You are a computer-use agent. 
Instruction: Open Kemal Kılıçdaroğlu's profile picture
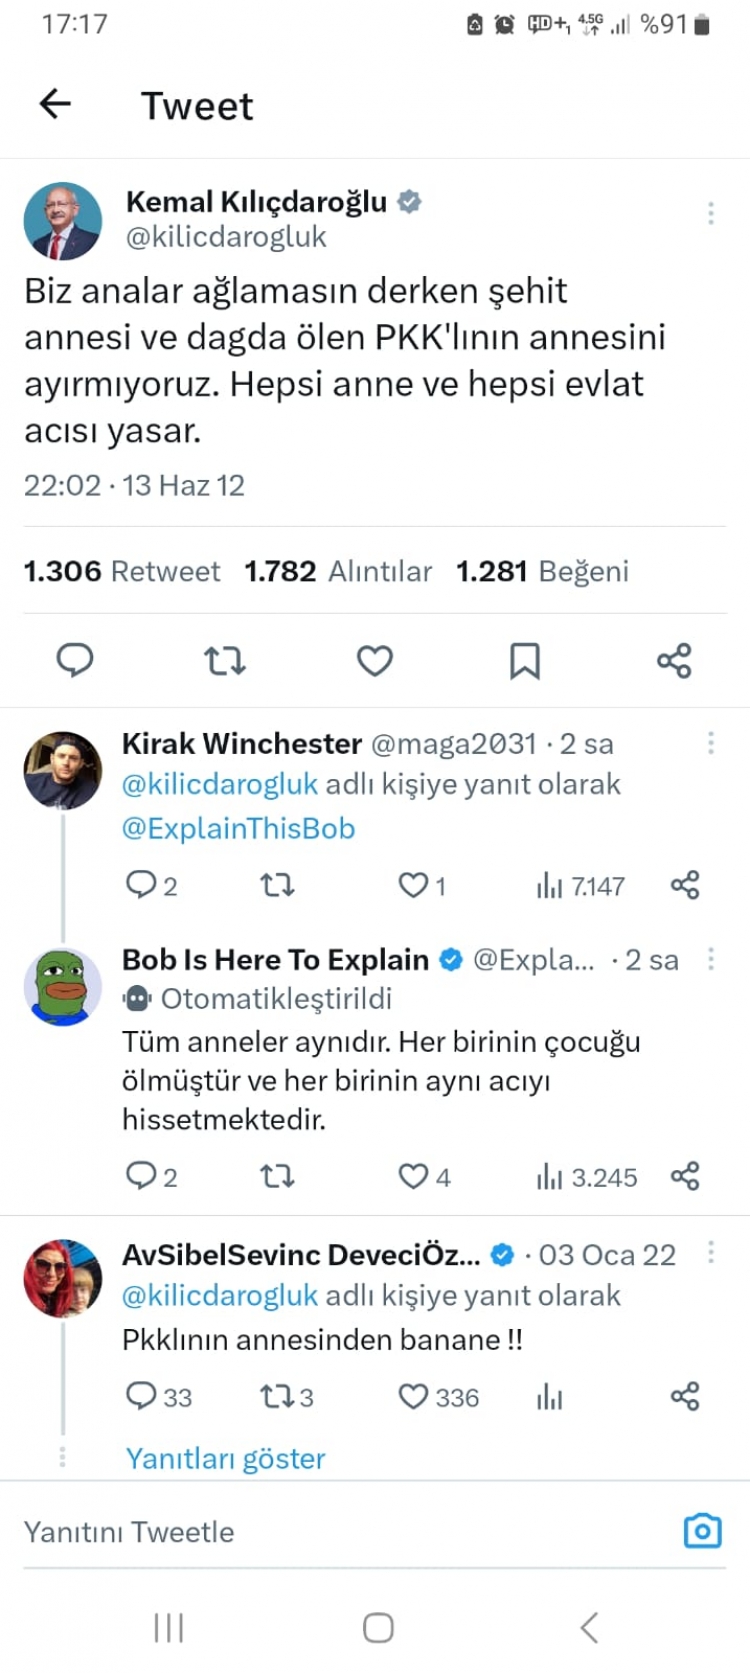[x=62, y=221]
